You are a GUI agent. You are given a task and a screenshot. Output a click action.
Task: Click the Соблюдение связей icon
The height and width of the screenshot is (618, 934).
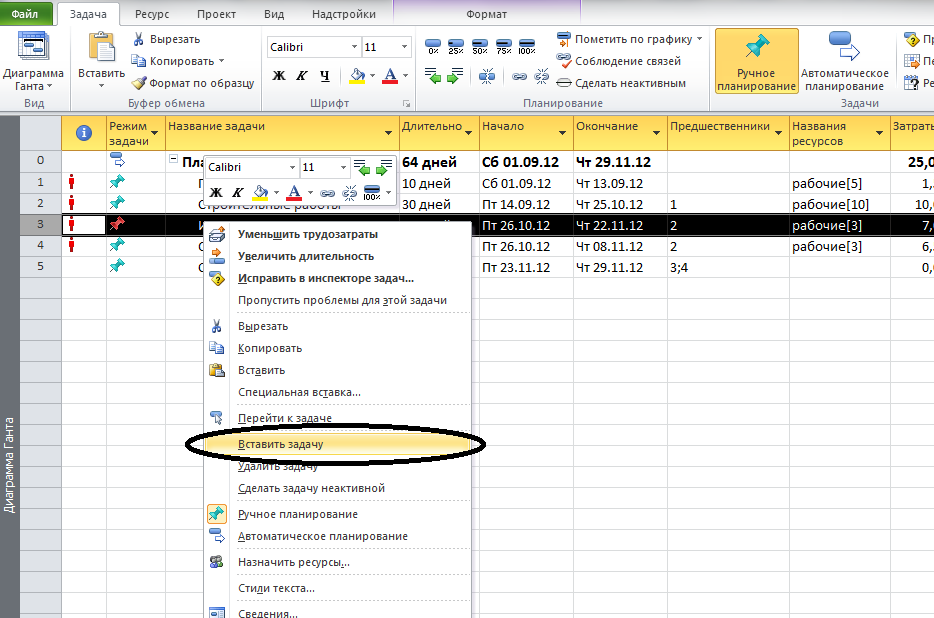tap(563, 60)
